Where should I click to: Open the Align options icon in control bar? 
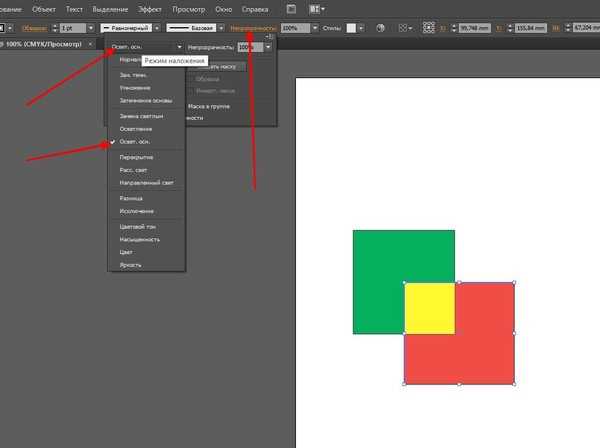pyautogui.click(x=405, y=28)
